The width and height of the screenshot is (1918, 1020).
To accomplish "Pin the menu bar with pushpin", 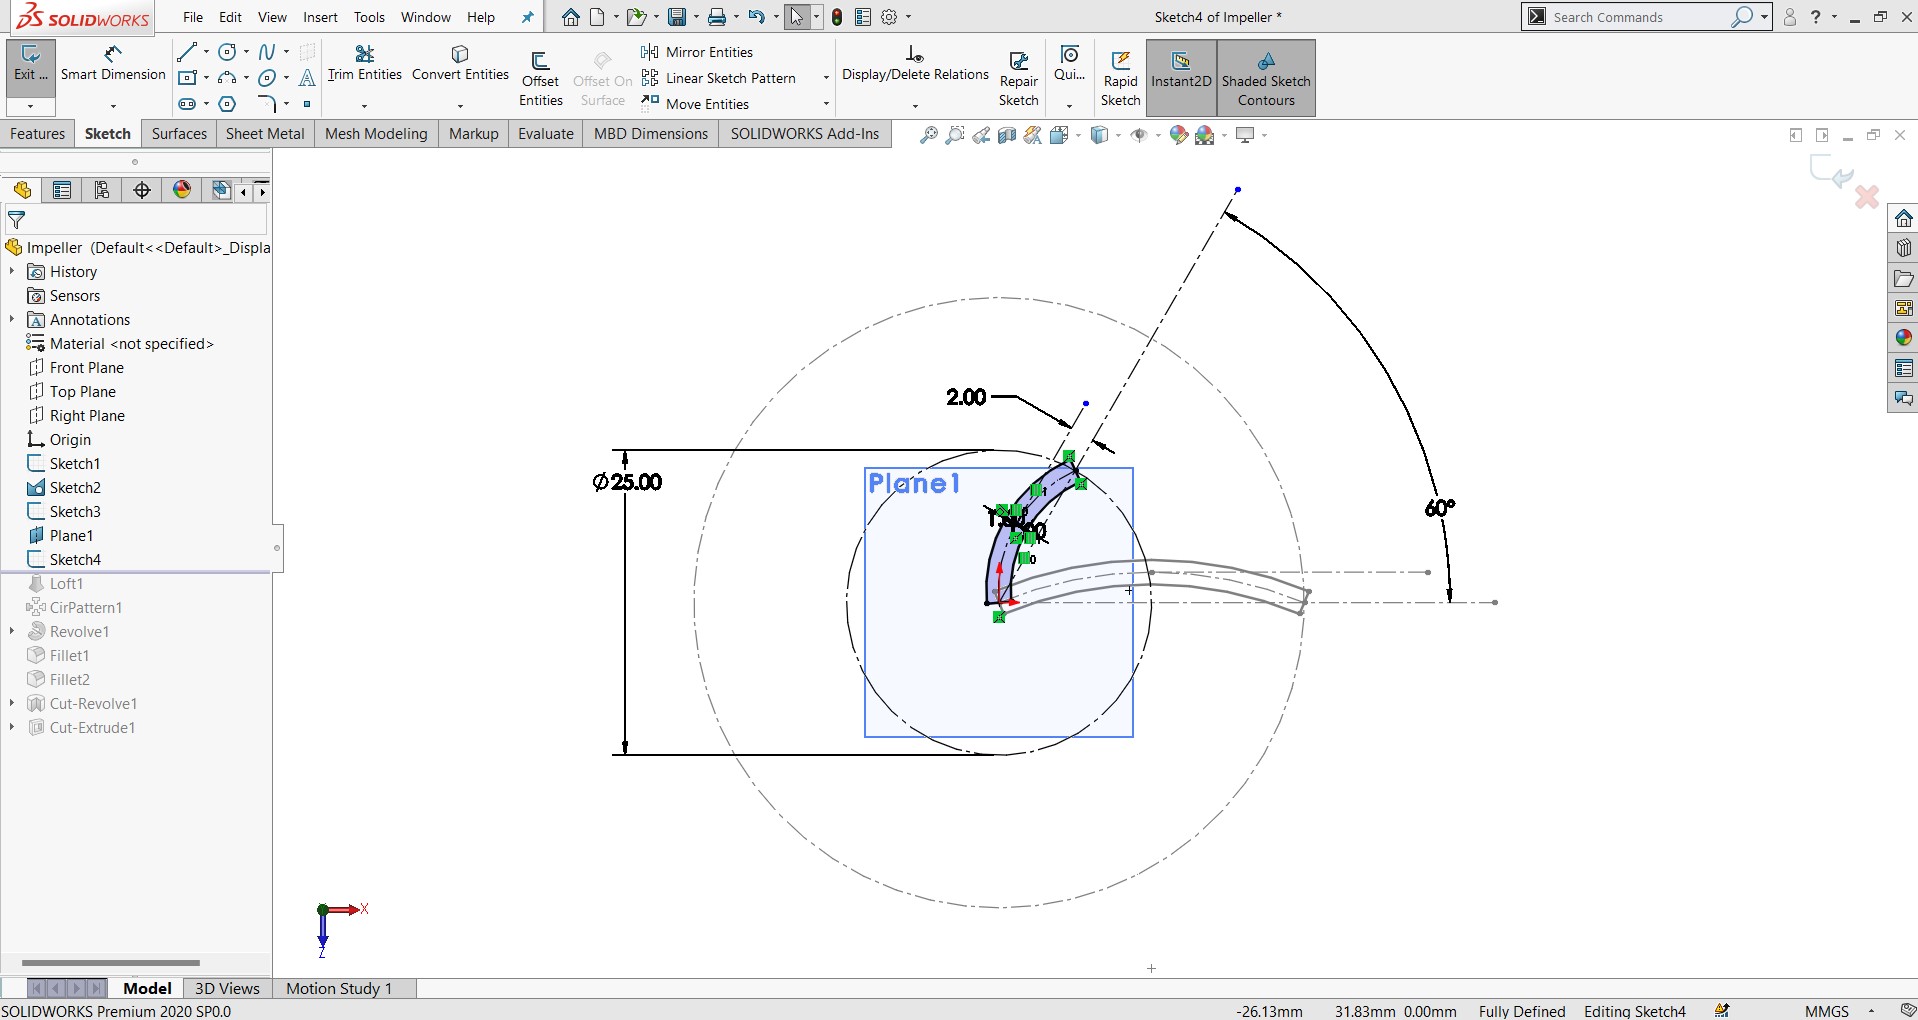I will pyautogui.click(x=528, y=17).
